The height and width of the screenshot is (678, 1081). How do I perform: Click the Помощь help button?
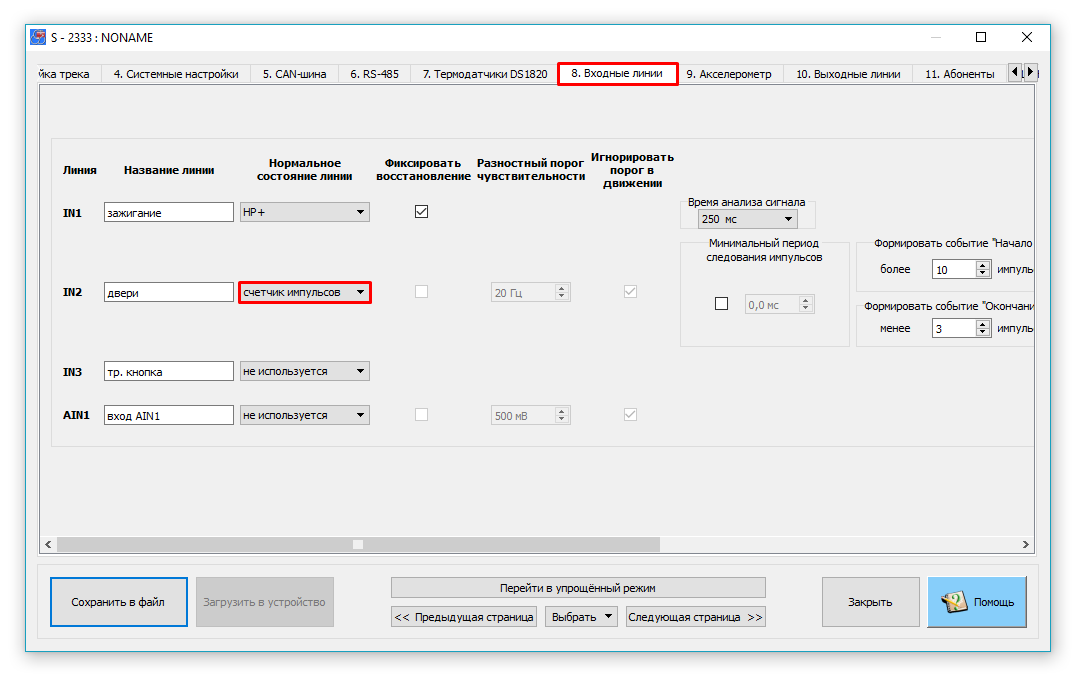[976, 602]
